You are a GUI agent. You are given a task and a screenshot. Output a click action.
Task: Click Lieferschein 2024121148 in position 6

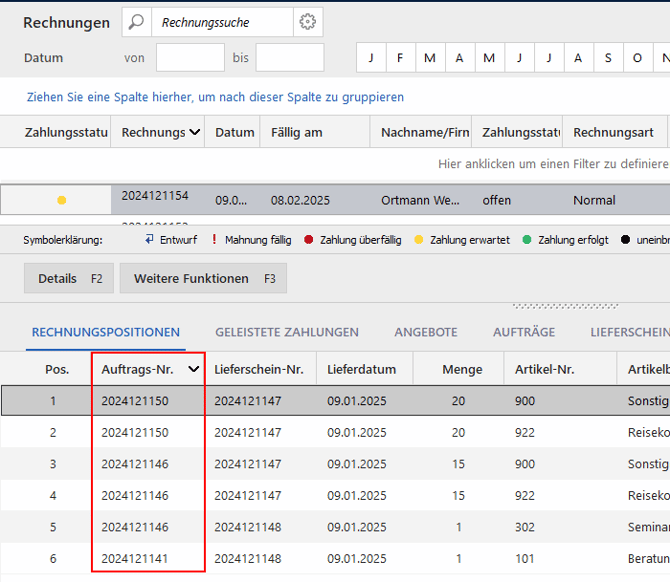point(247,558)
